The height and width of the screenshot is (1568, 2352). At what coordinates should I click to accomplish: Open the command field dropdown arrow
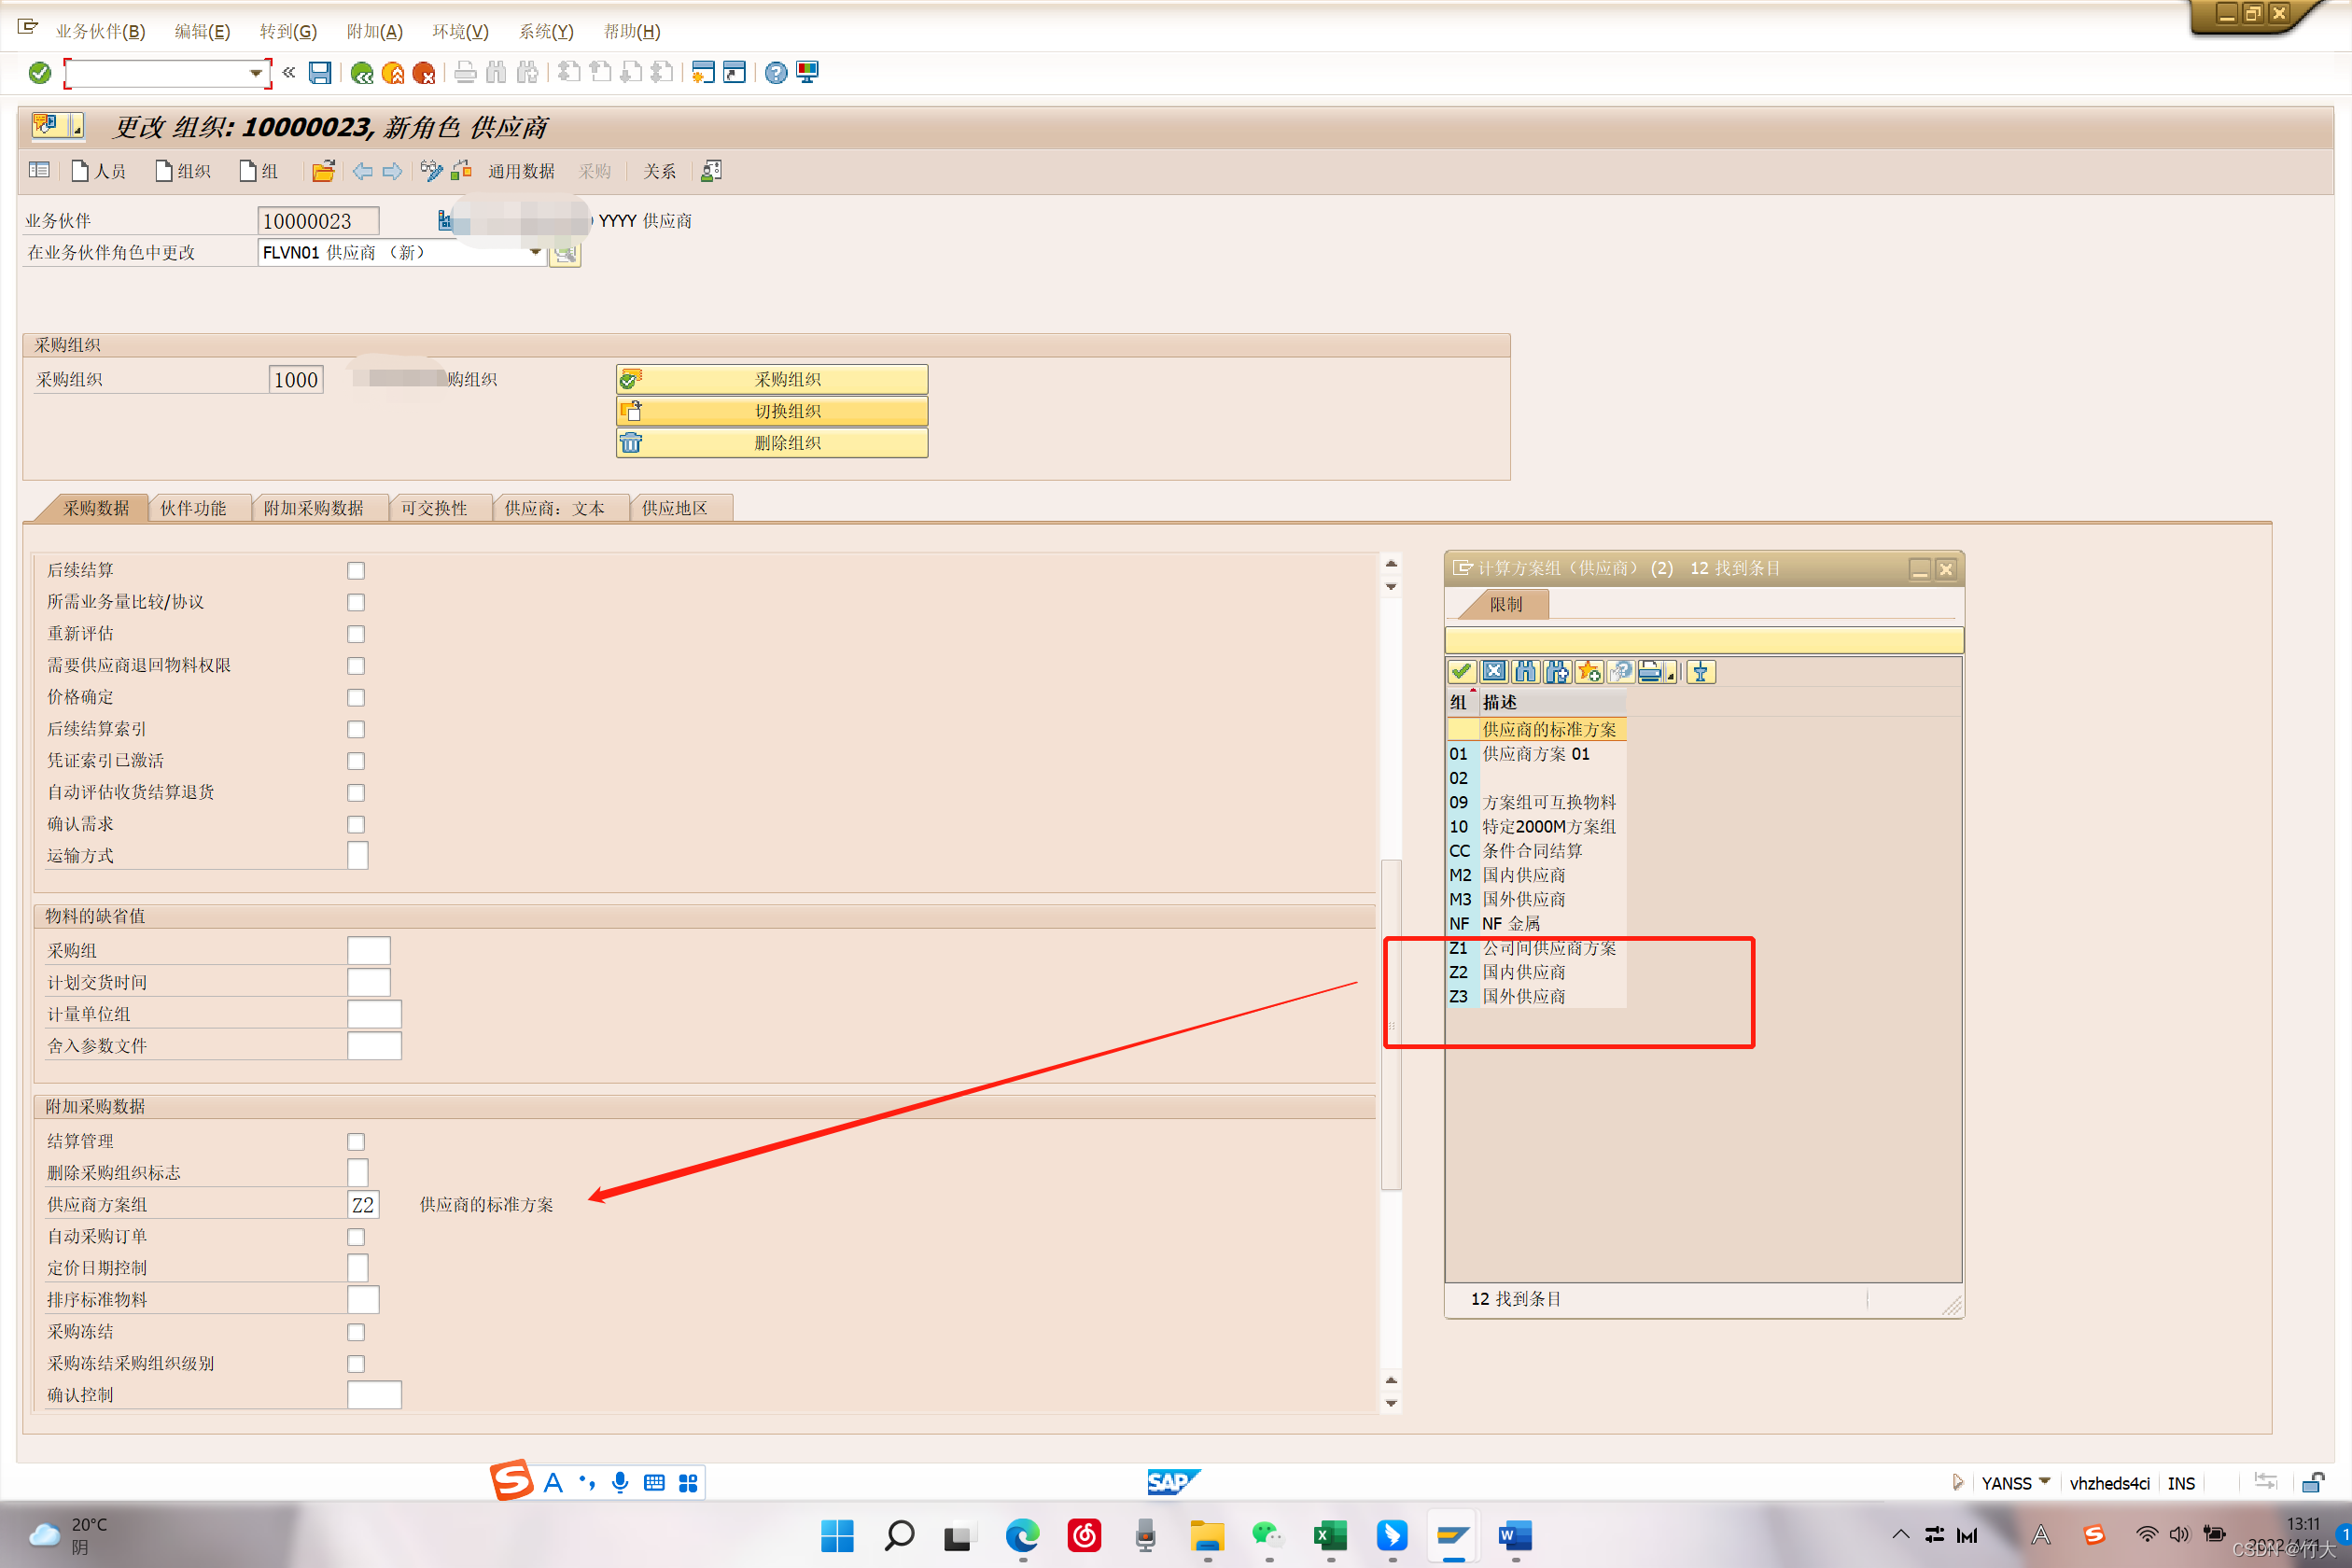tap(256, 73)
